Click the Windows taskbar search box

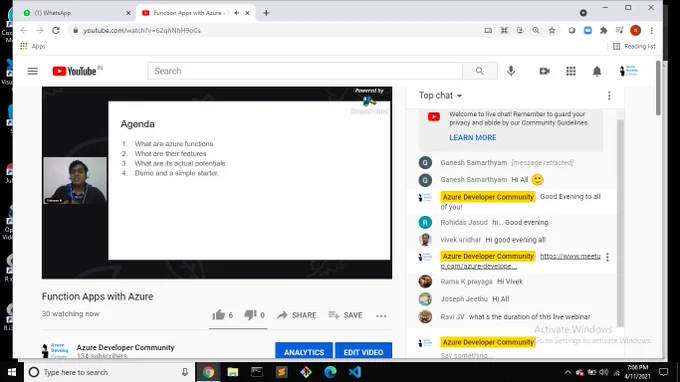click(108, 372)
